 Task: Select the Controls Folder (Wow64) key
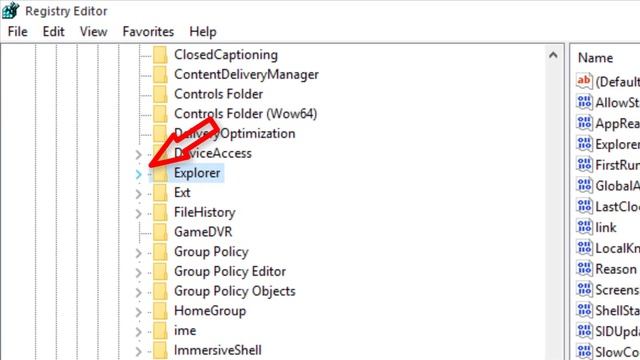(245, 113)
